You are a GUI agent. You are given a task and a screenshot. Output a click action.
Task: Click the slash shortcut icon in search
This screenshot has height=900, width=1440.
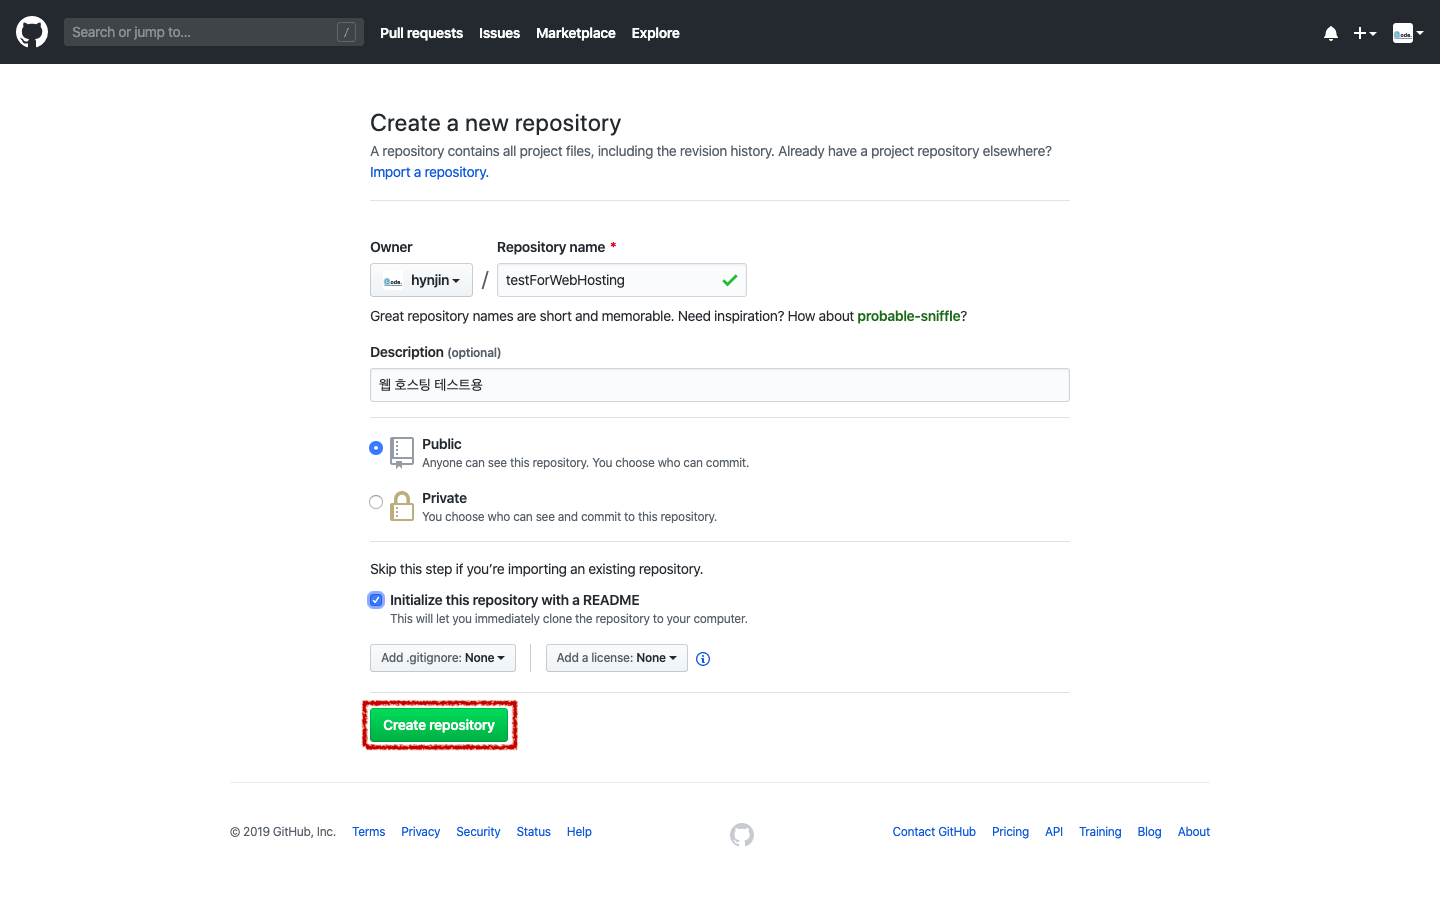[346, 32]
